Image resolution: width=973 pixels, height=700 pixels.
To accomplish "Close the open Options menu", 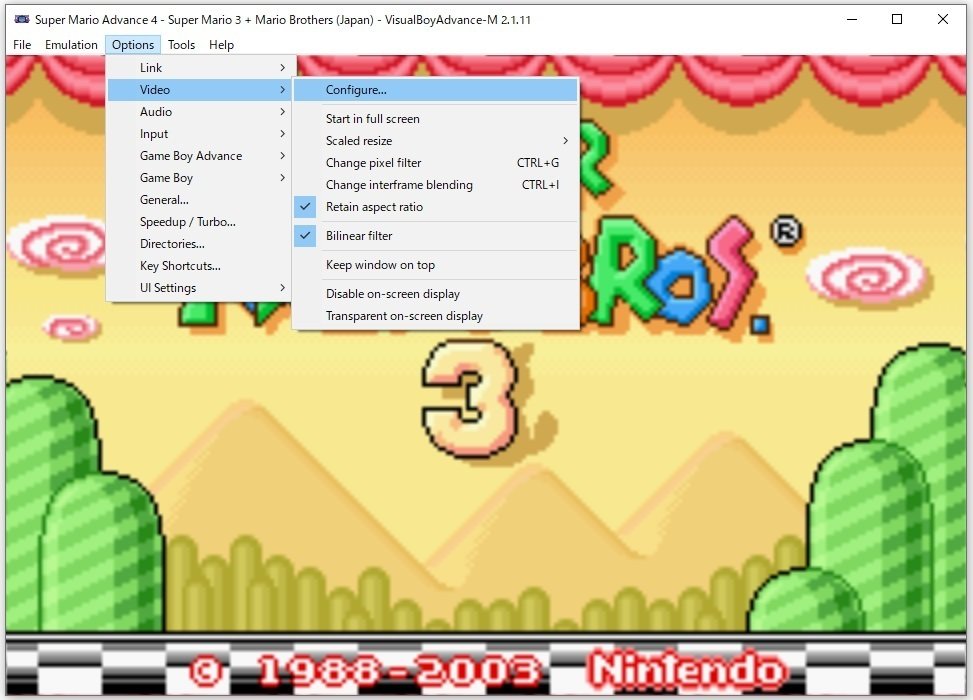I will 133,45.
